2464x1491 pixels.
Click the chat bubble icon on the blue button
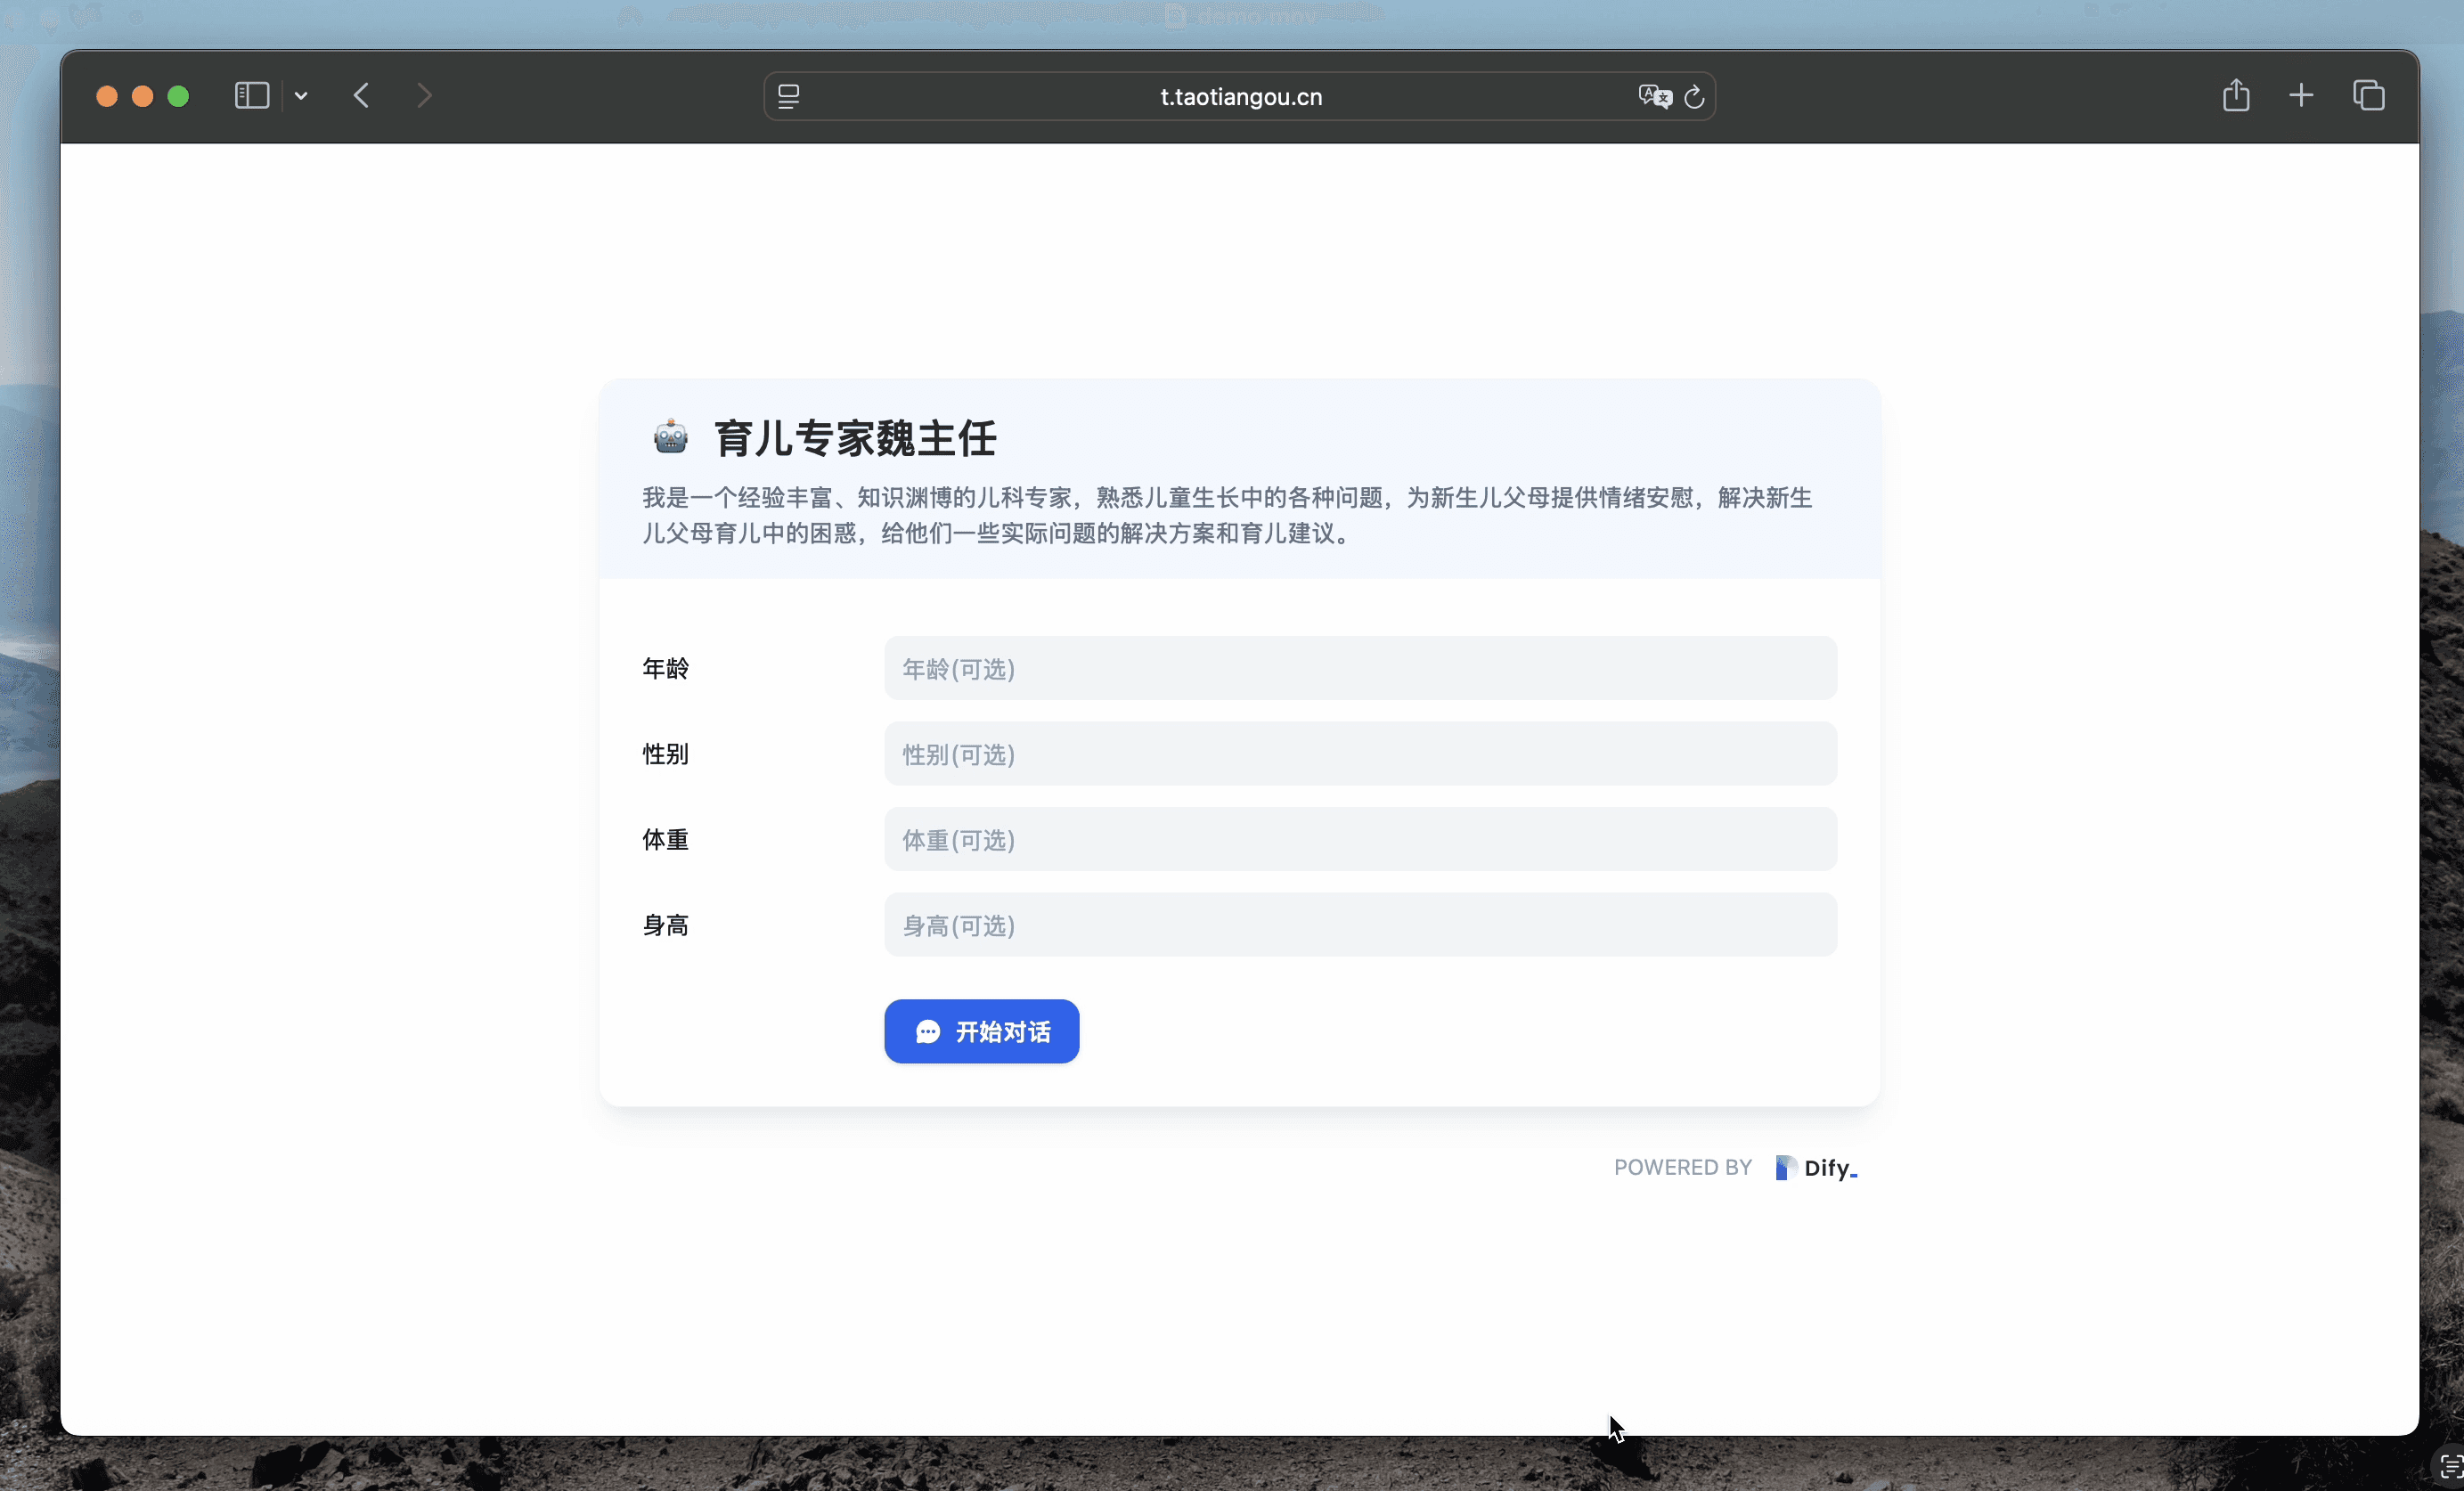(927, 1031)
